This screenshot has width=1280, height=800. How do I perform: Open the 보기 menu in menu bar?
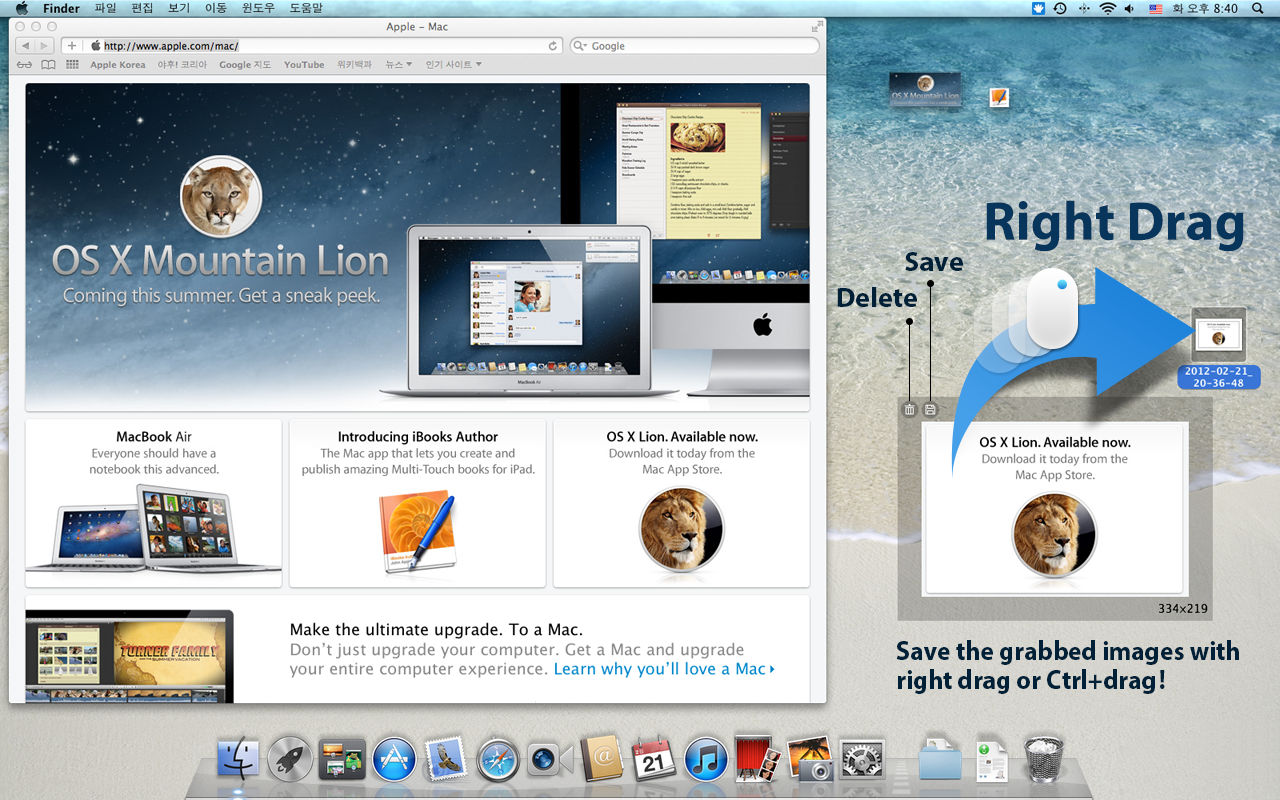(179, 8)
